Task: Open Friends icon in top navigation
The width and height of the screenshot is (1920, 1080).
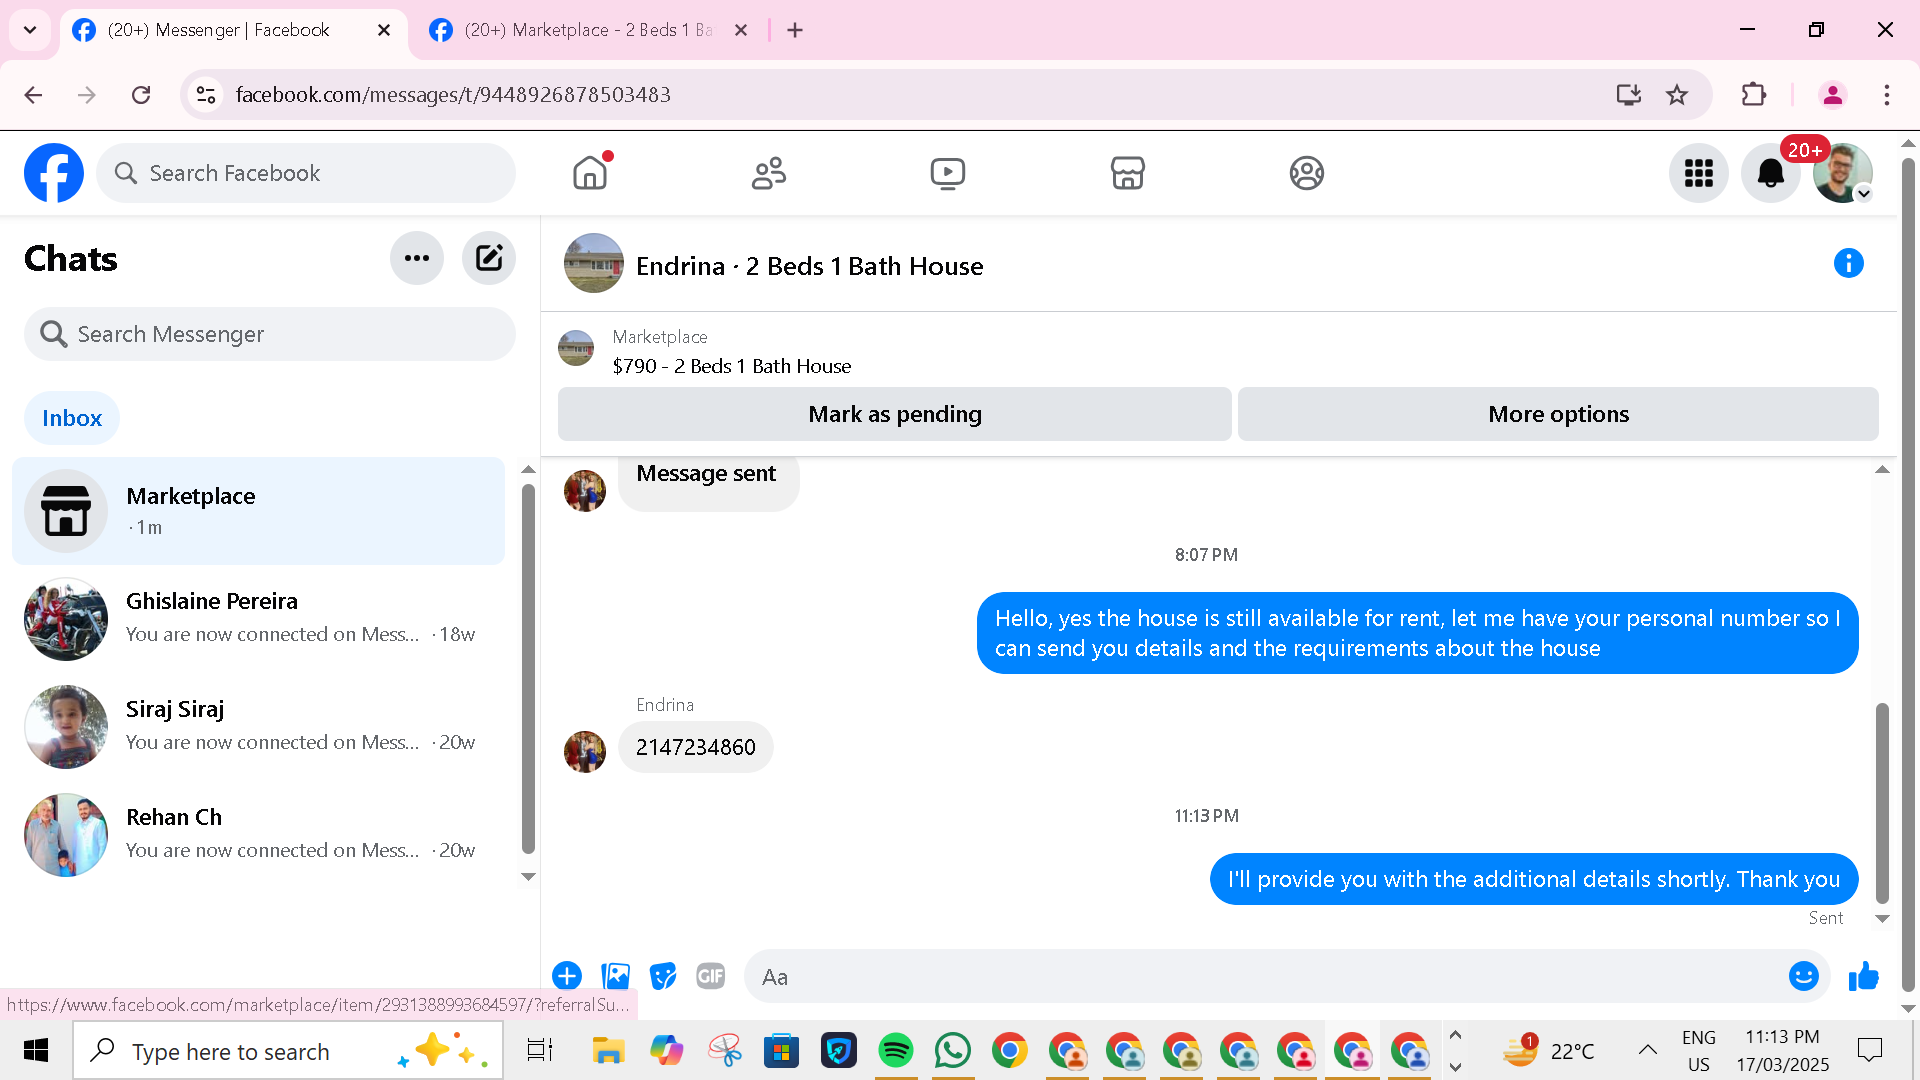Action: click(x=769, y=173)
